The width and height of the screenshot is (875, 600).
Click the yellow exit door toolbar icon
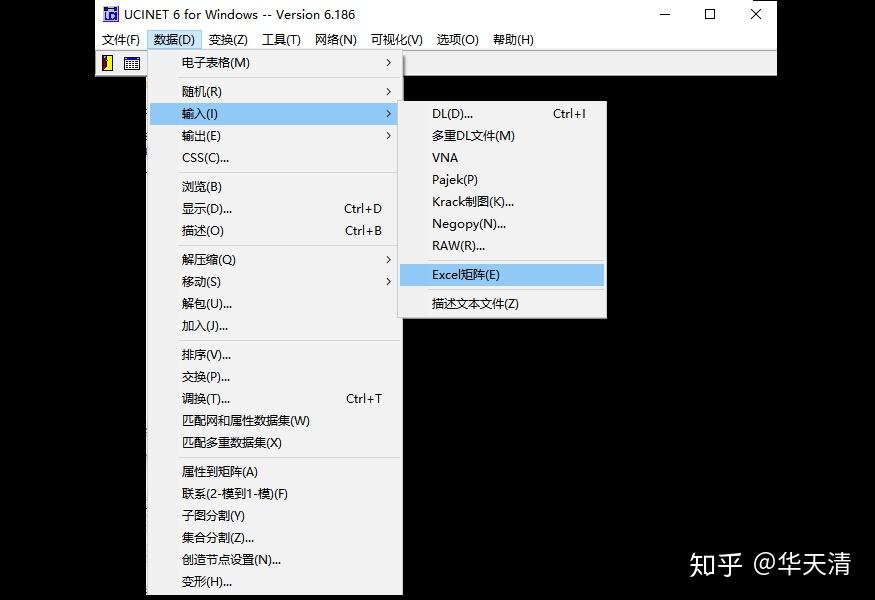coord(108,62)
